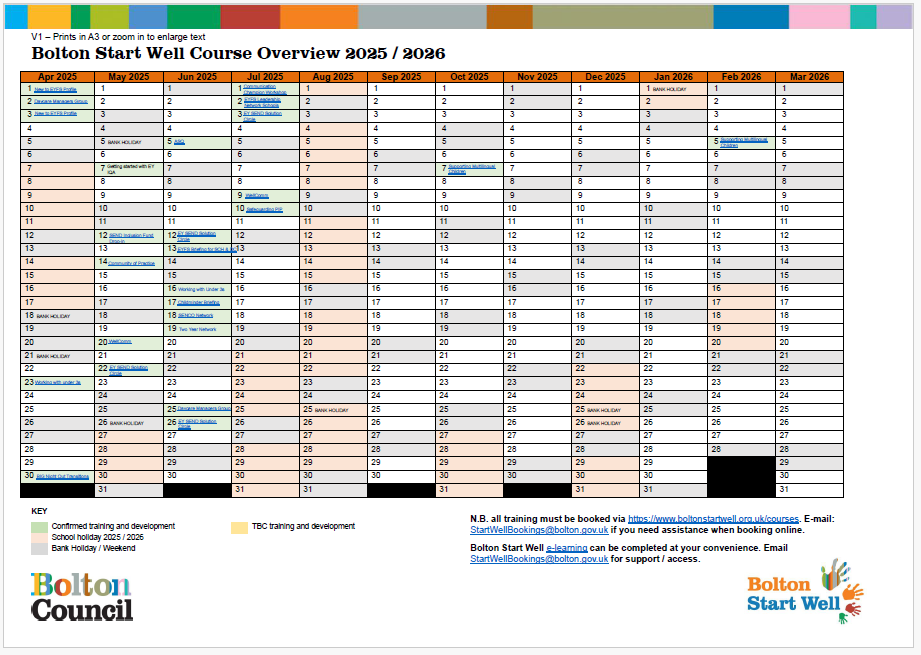Open Childminder Briefing link on 17 June
Screen dimensions: 921x655
[199, 303]
